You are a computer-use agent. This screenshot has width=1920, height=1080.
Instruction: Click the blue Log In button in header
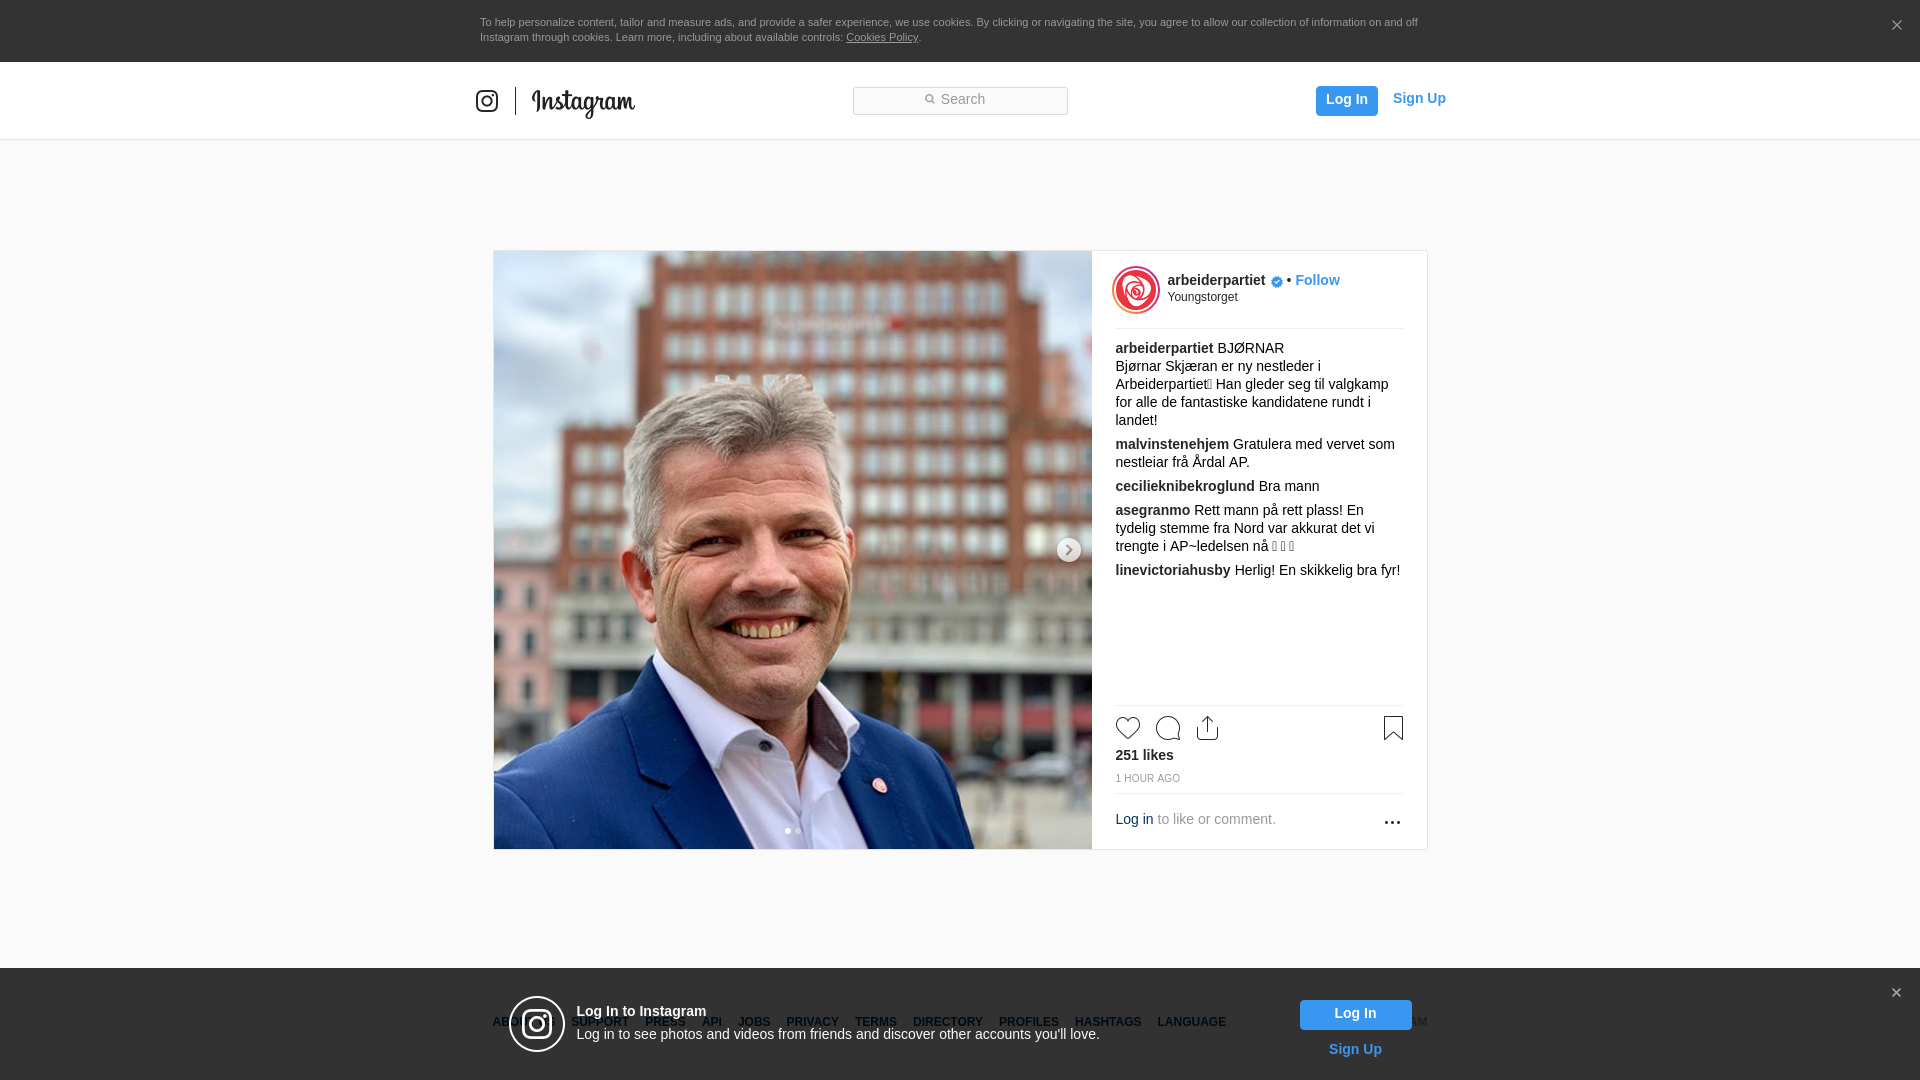[x=1346, y=100]
